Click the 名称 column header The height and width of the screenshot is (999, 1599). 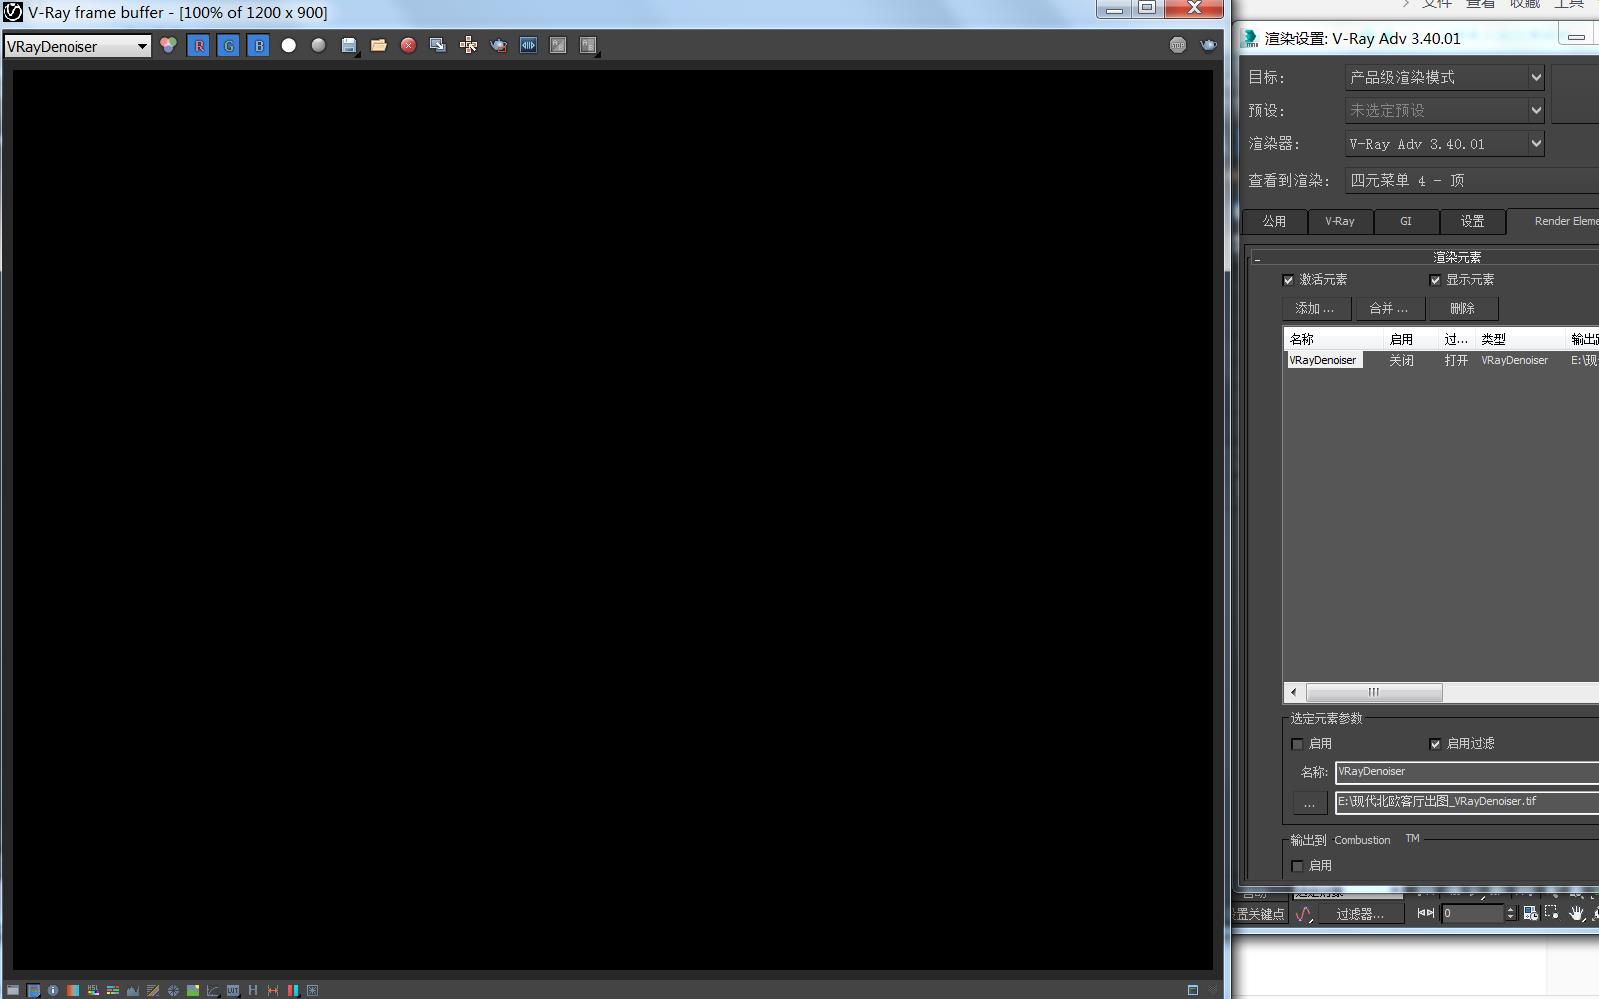tap(1334, 339)
